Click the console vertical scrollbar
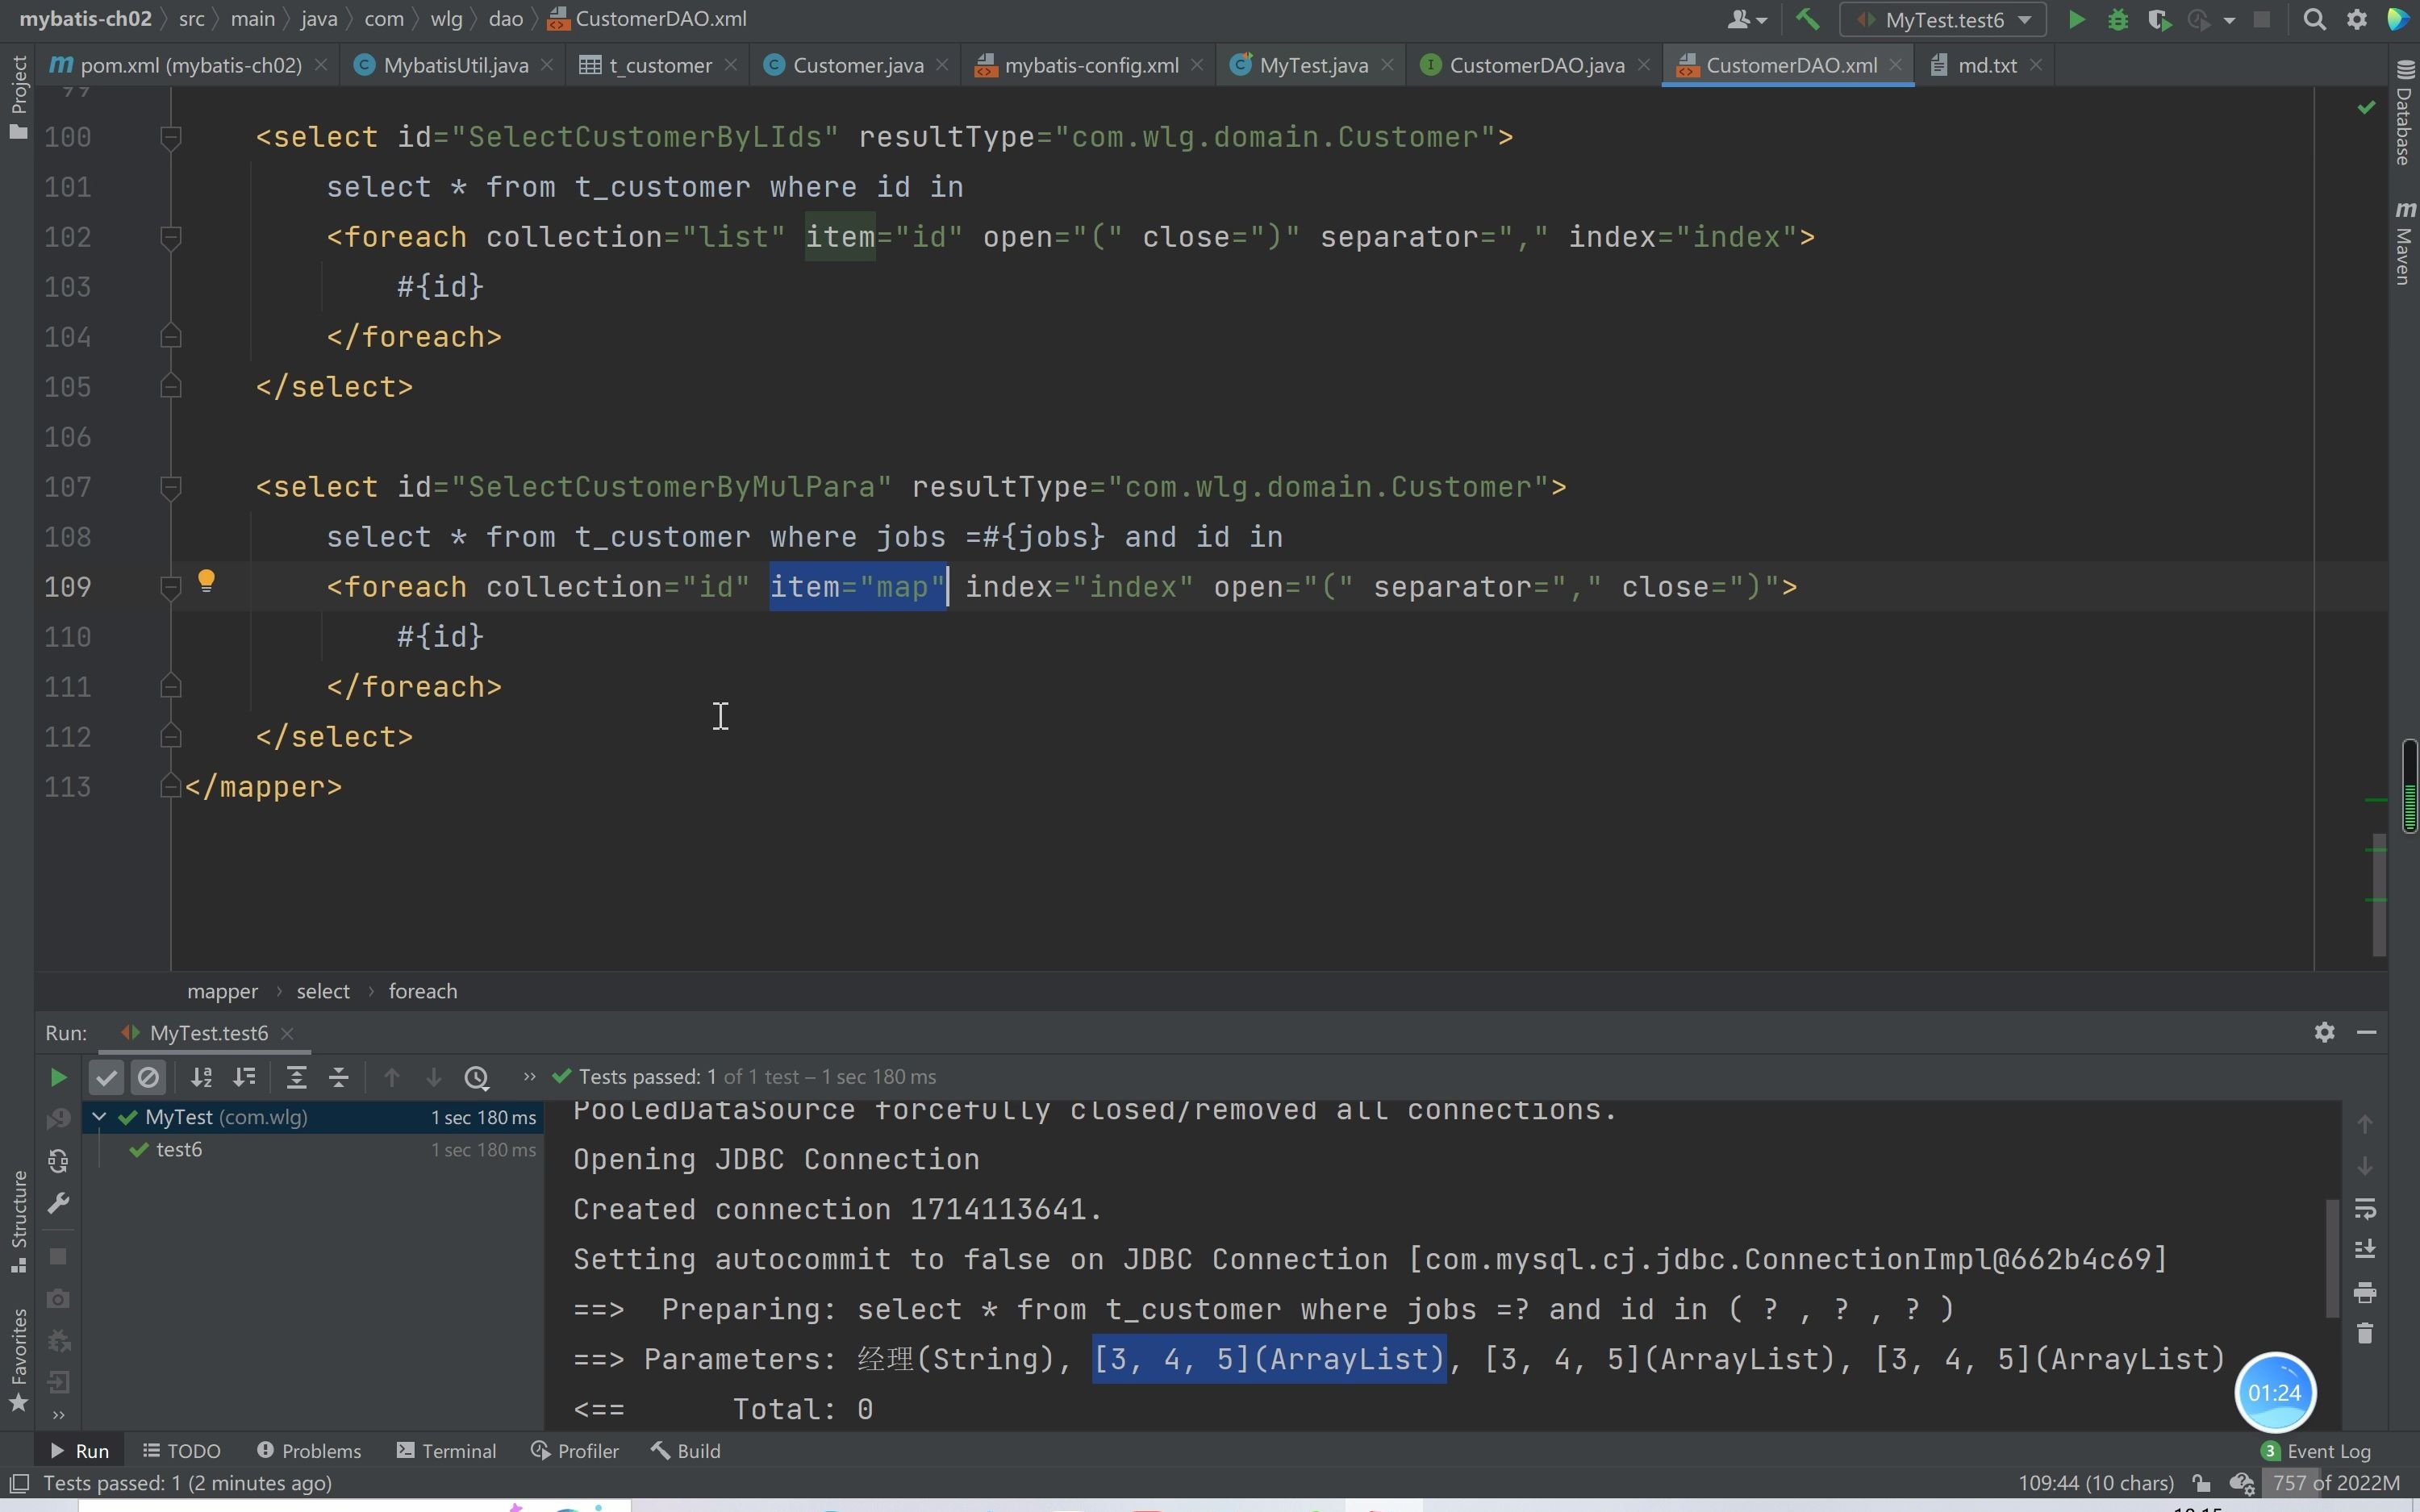Screen dimensions: 2420x1512 click(2332, 1258)
